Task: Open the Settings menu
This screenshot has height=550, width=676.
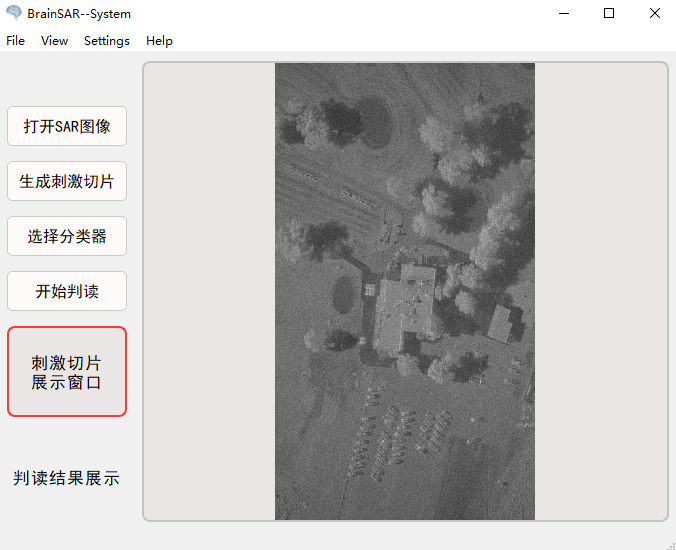Action: (x=107, y=41)
